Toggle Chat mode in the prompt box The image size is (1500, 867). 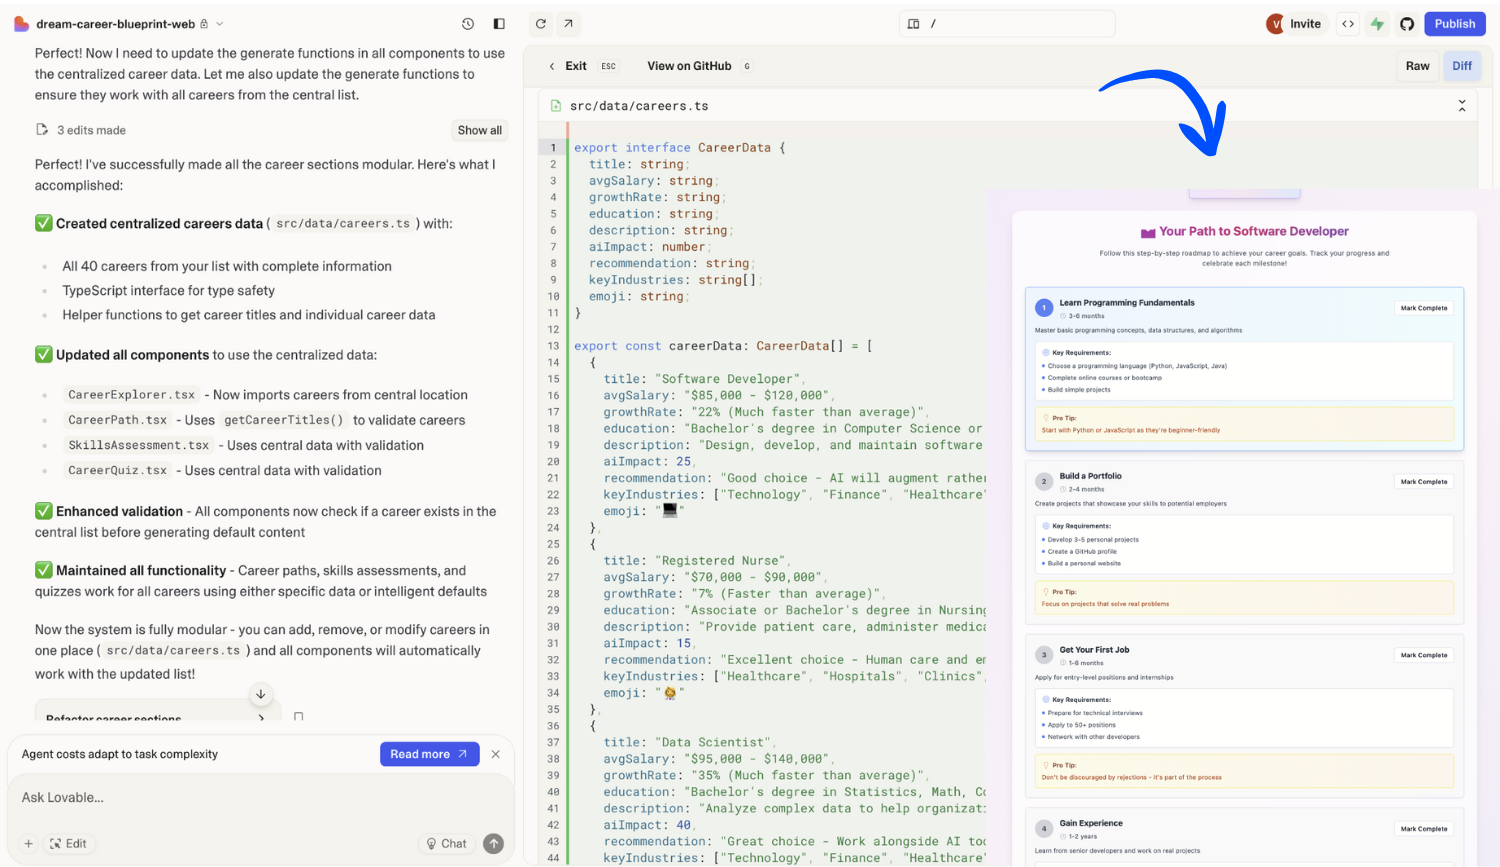(446, 843)
